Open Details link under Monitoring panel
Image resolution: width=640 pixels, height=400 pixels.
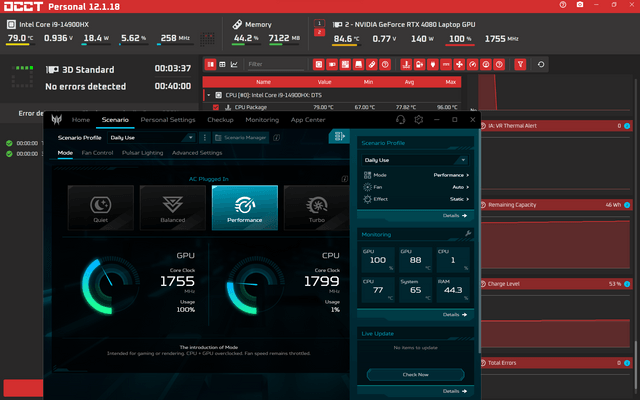[454, 315]
